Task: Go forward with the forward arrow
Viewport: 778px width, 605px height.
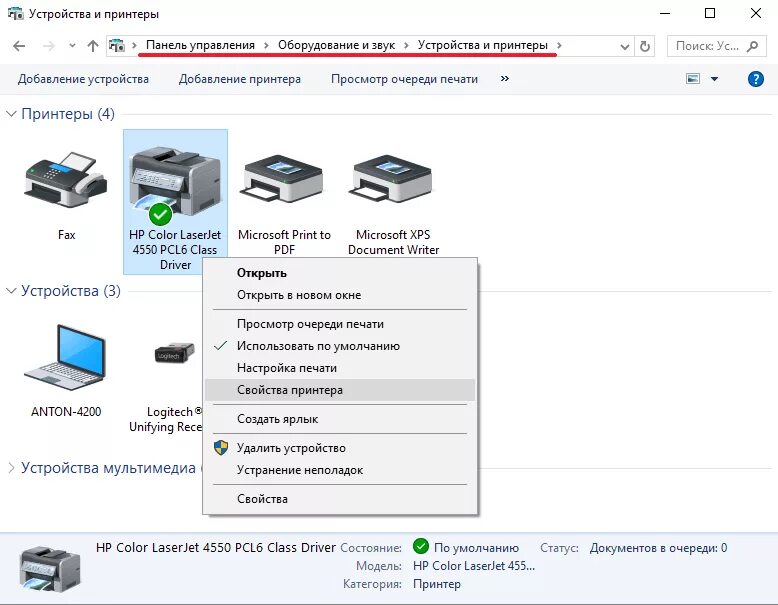Action: (x=49, y=46)
